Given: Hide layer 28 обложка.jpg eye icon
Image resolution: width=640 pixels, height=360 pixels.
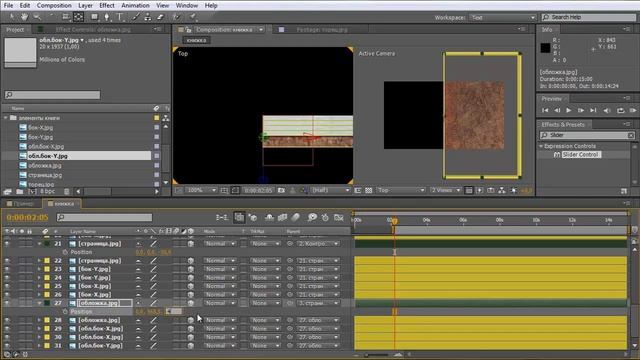Looking at the screenshot, I should point(7,320).
